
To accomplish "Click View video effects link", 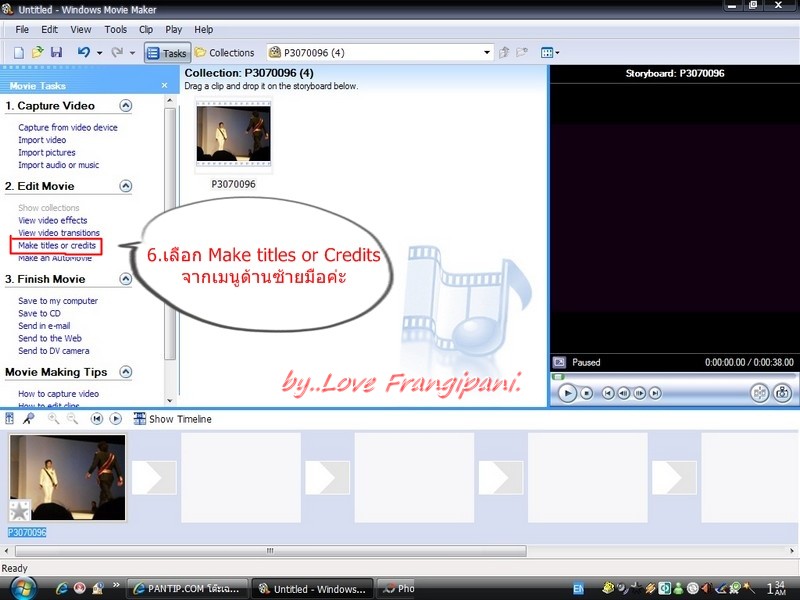I will (x=53, y=220).
